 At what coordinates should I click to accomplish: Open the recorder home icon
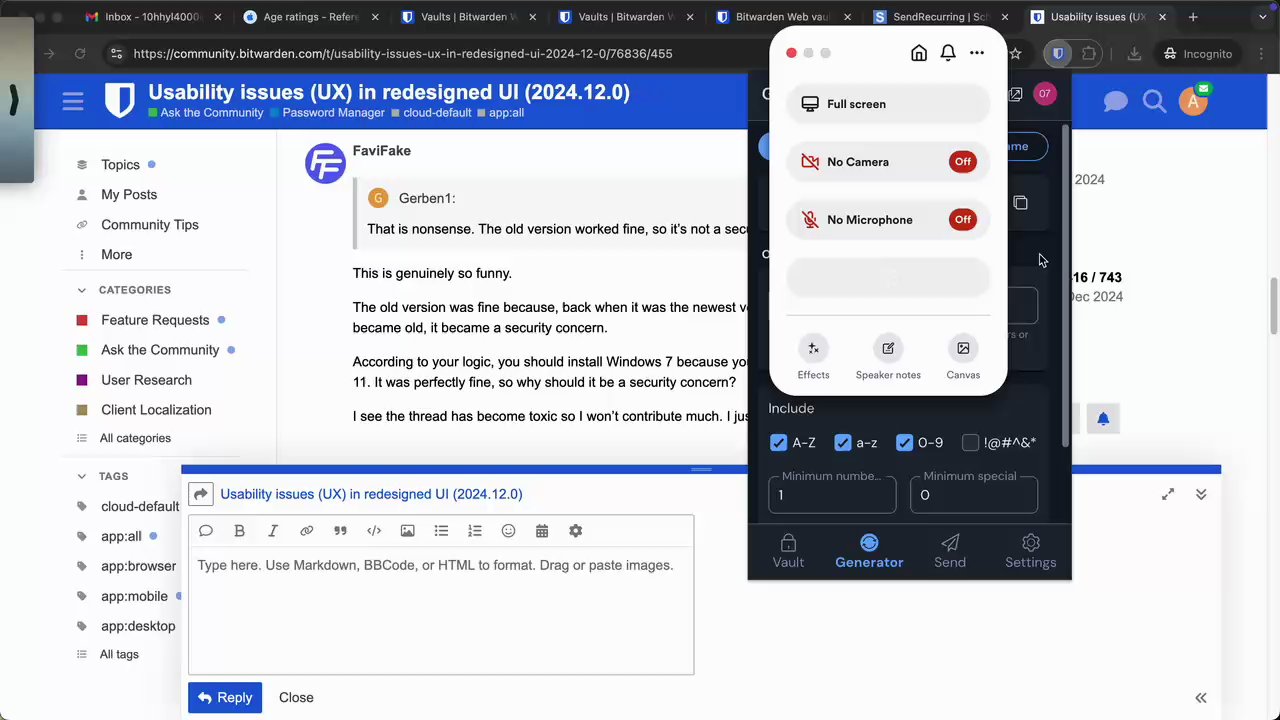point(919,53)
